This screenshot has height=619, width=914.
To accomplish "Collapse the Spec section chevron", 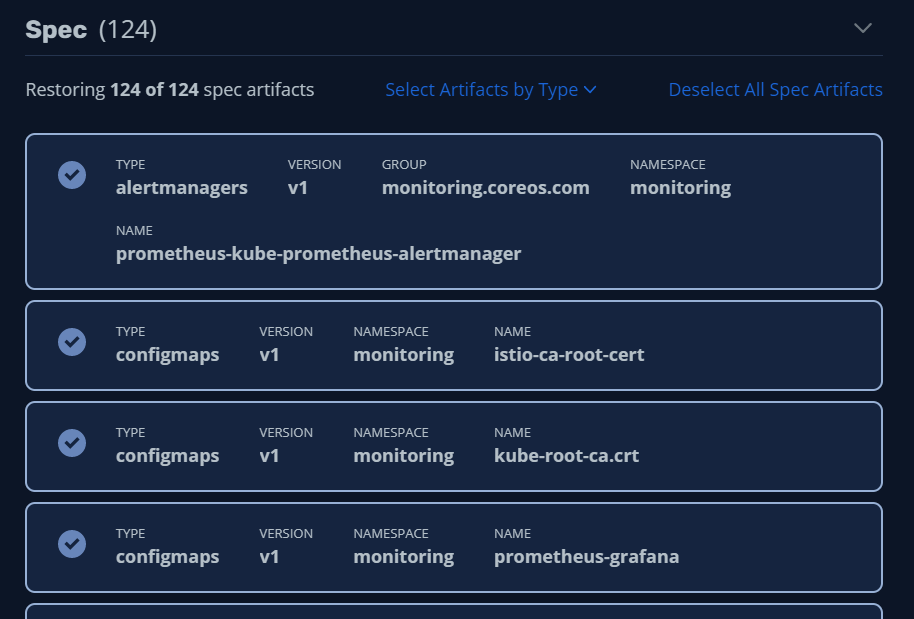I will click(x=863, y=28).
